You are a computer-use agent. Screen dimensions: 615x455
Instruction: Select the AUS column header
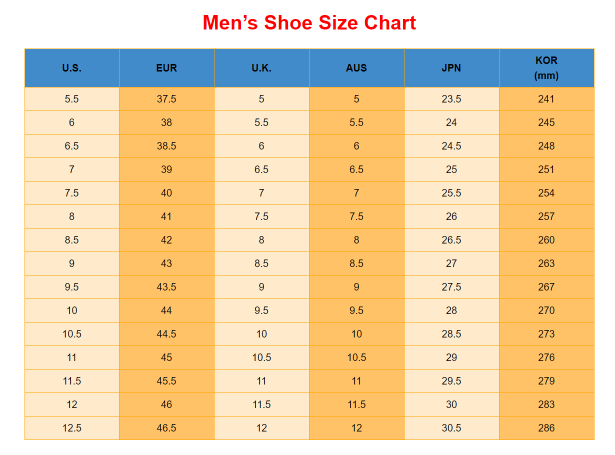[x=356, y=68]
